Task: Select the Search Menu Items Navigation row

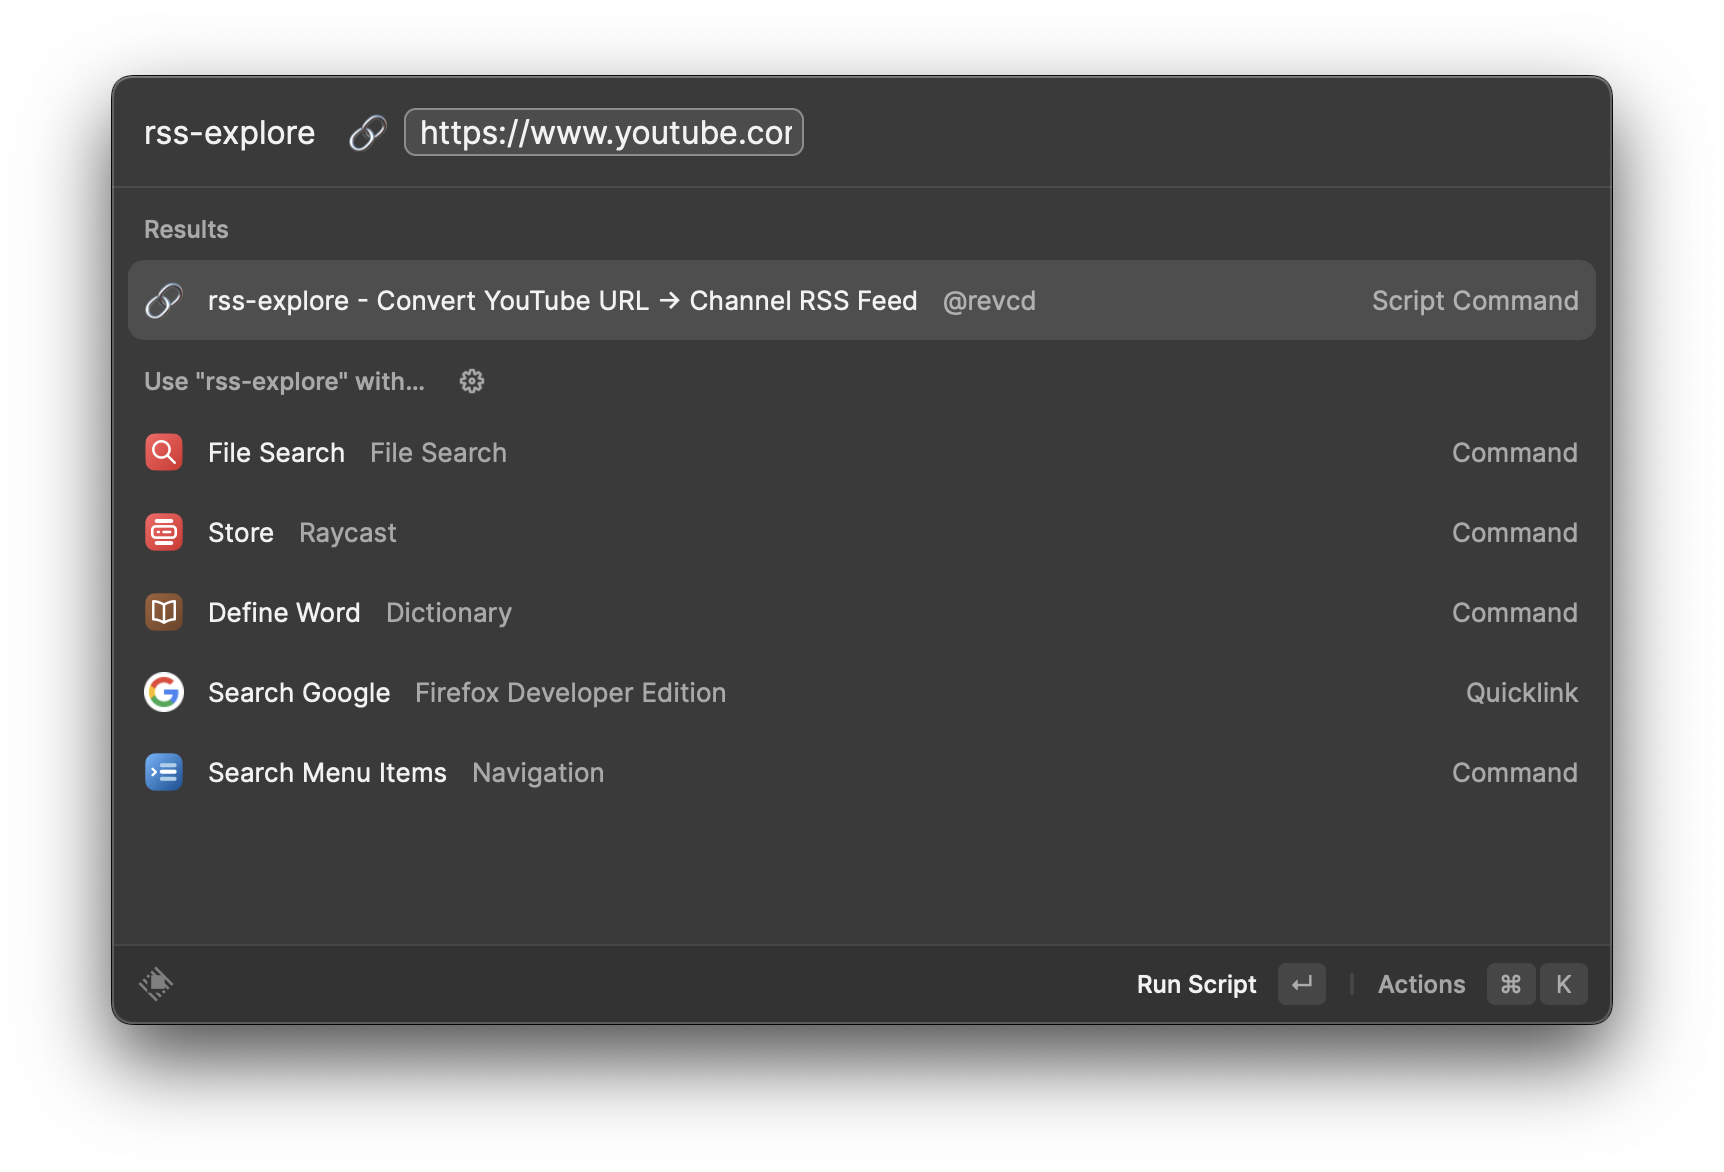Action: click(x=862, y=772)
